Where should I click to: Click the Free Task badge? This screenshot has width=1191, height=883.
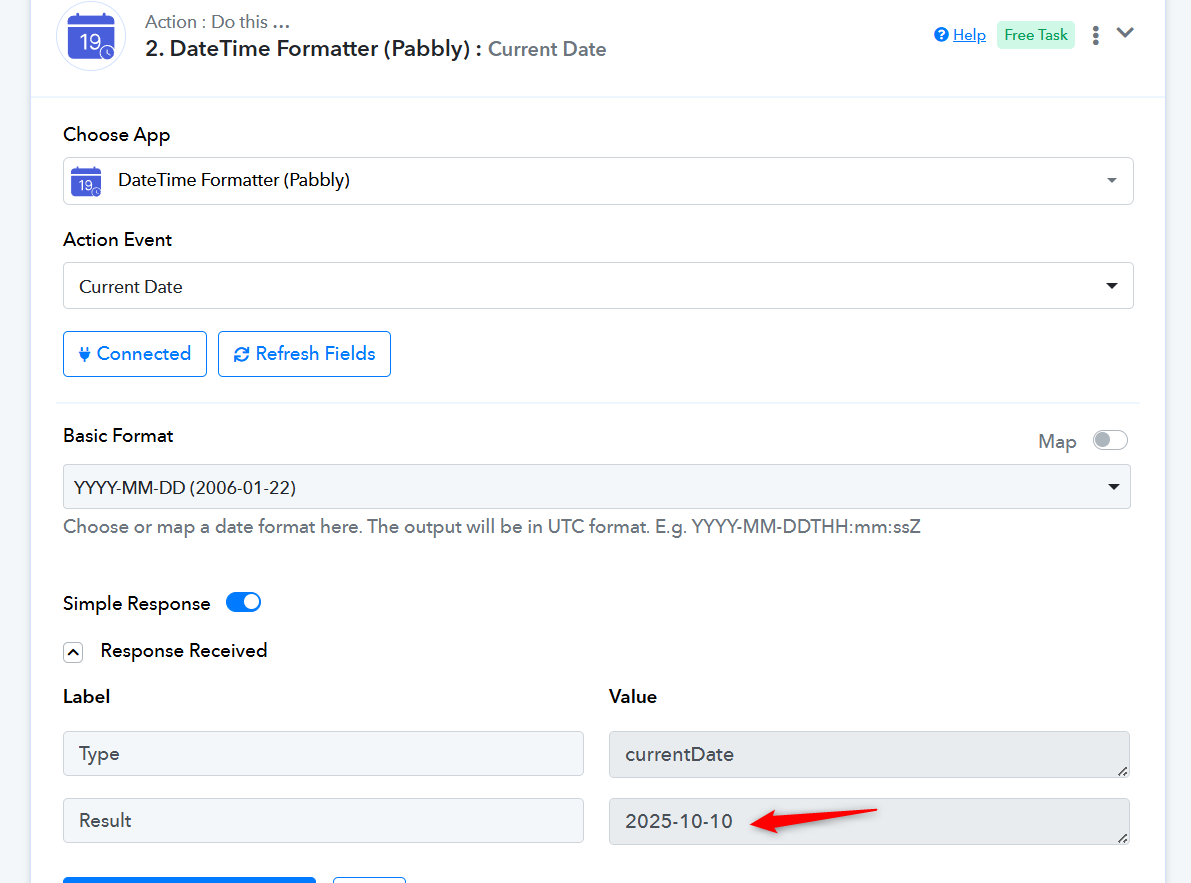click(1035, 35)
